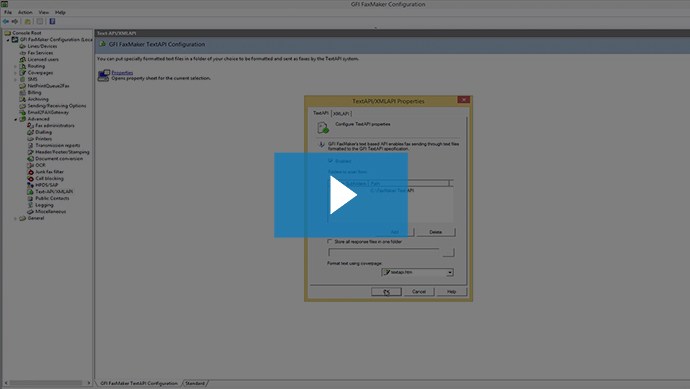Select Miscellaneous in the tree
This screenshot has width=690, height=389.
[x=51, y=211]
